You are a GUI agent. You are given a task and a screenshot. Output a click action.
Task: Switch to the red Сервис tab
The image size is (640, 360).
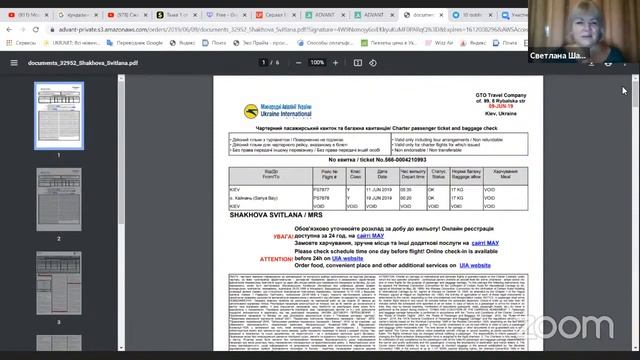[275, 15]
